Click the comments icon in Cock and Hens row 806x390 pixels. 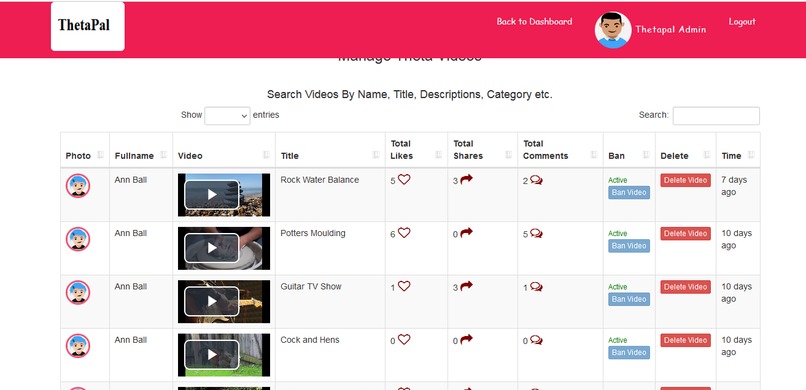tap(536, 340)
